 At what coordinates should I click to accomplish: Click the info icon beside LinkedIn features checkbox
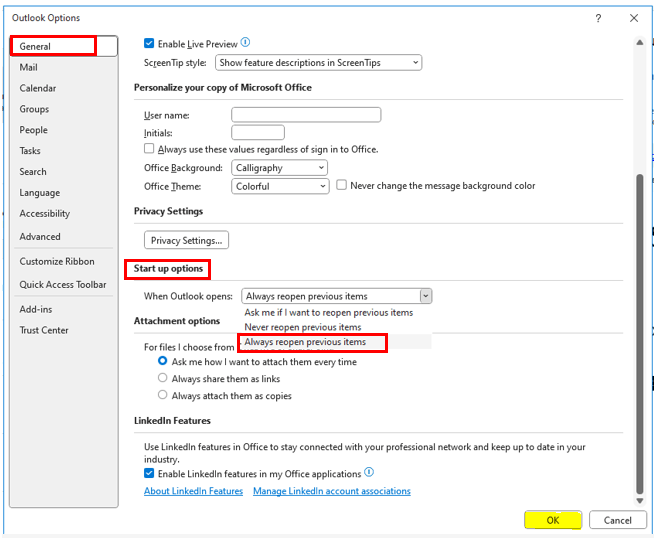point(369,472)
